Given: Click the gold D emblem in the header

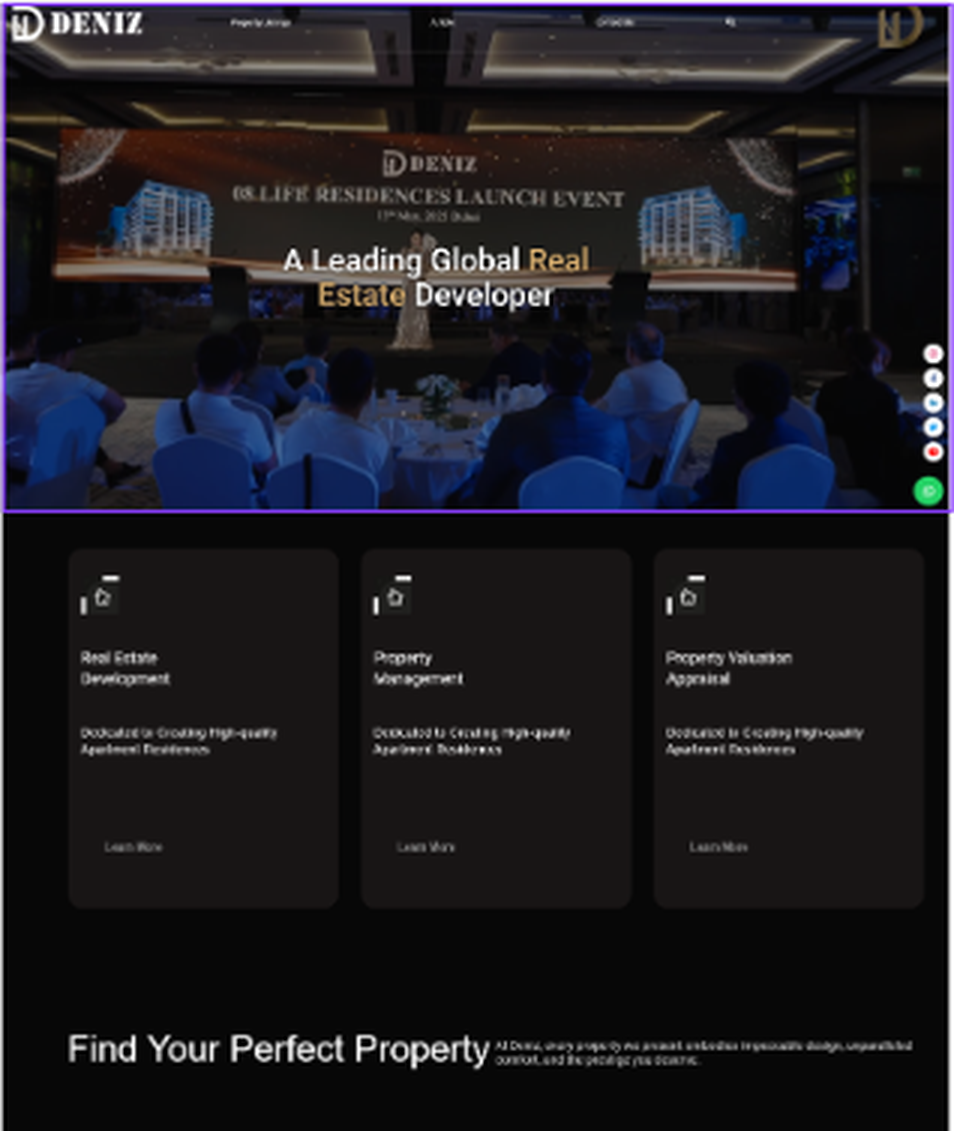Looking at the screenshot, I should coord(900,27).
